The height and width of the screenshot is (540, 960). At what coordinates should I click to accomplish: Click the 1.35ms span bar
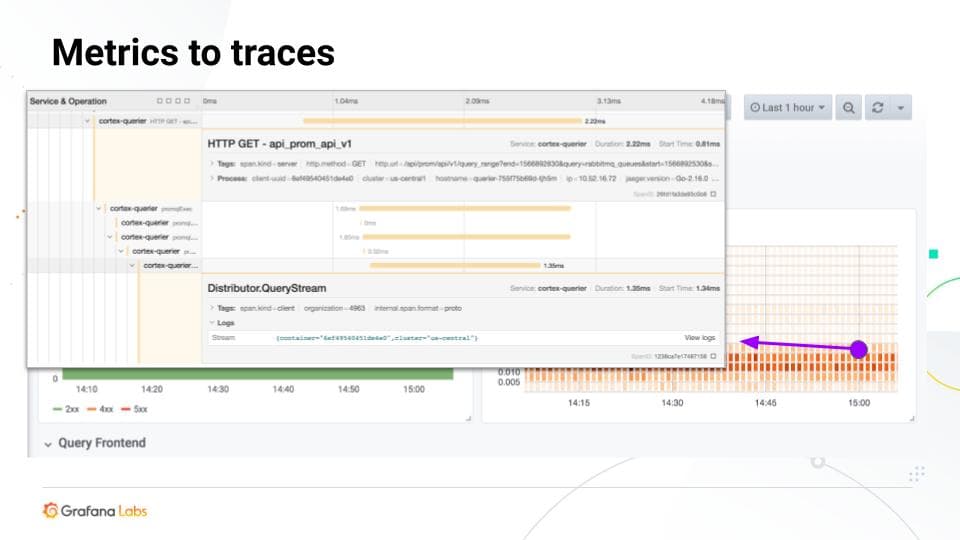coord(456,266)
